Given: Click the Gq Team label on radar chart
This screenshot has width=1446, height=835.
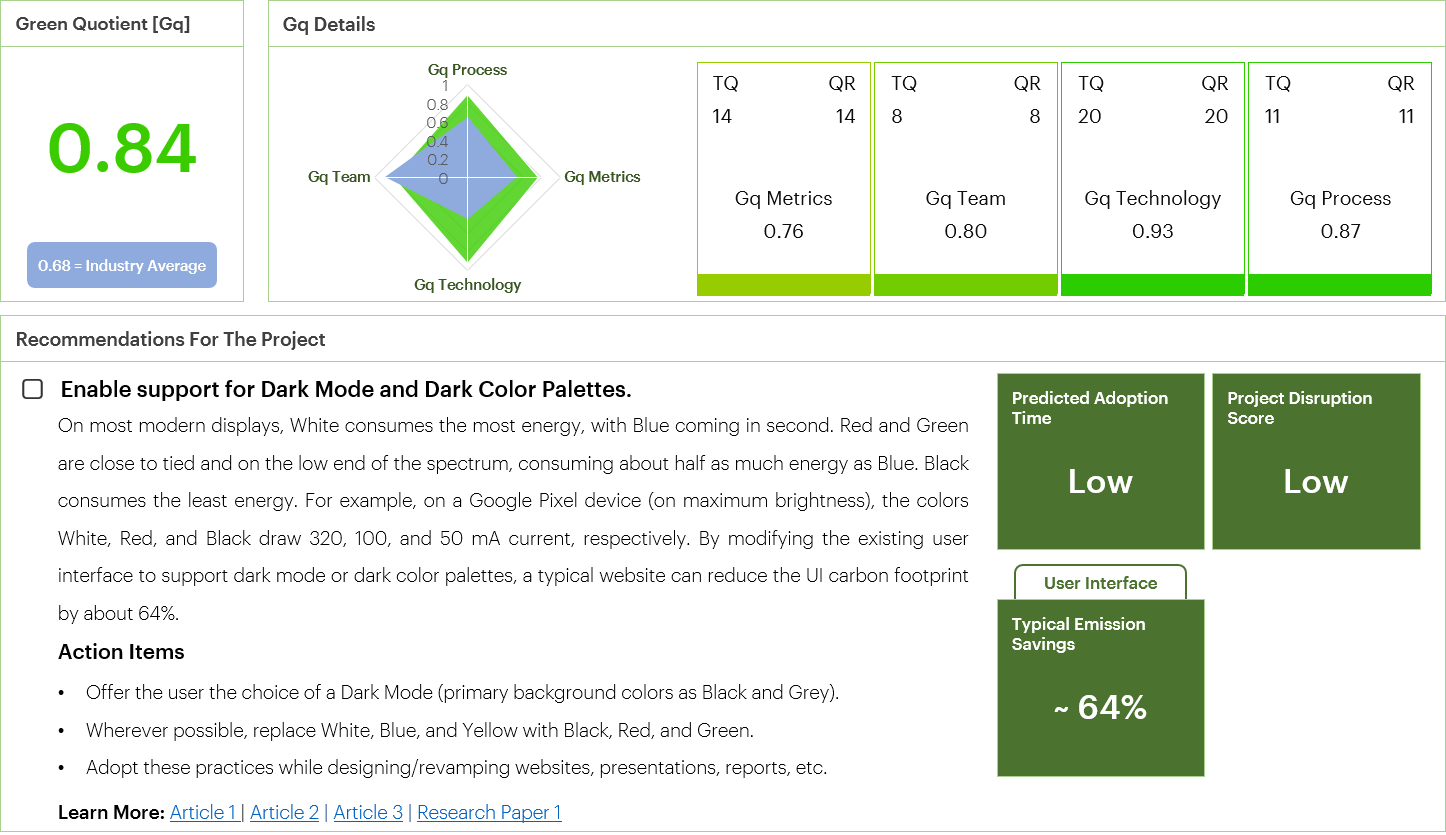Looking at the screenshot, I should point(339,177).
